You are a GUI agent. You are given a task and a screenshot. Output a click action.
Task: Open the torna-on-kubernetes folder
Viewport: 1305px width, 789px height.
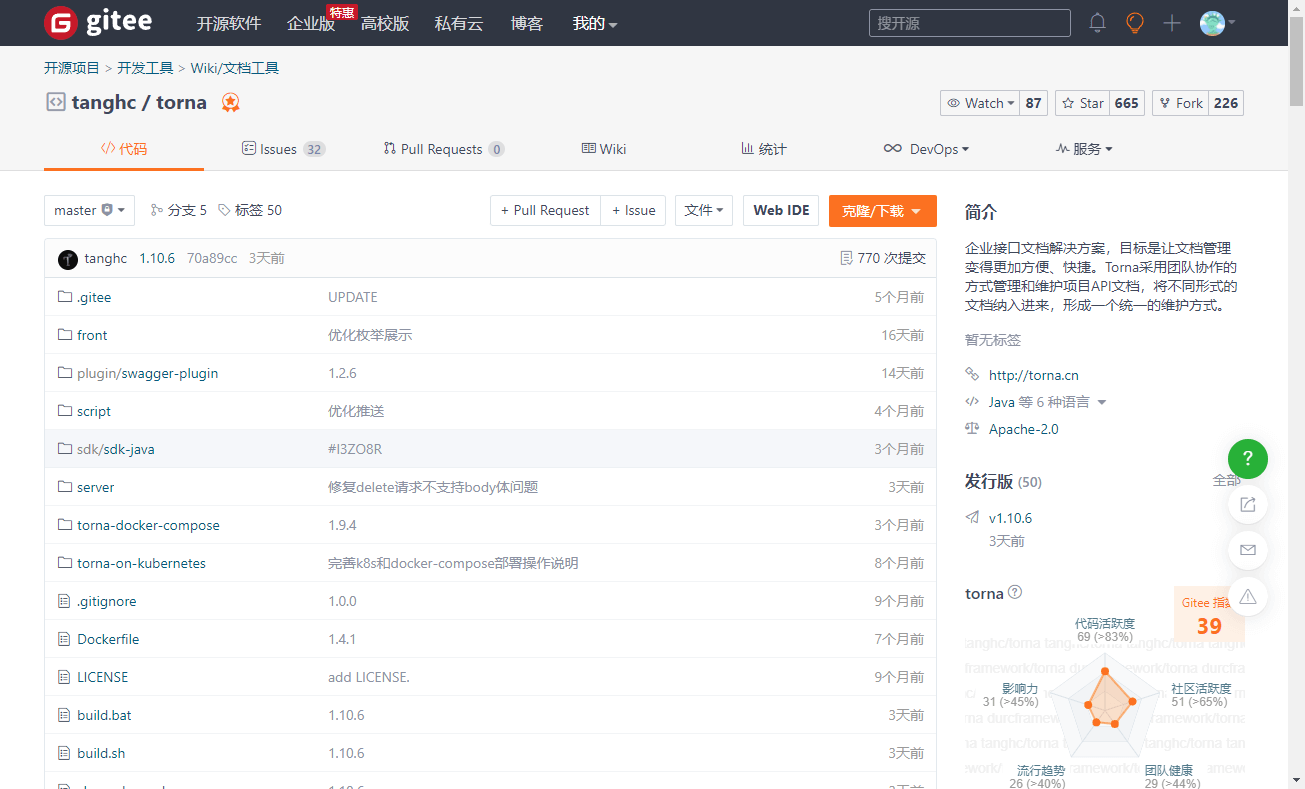pos(141,563)
